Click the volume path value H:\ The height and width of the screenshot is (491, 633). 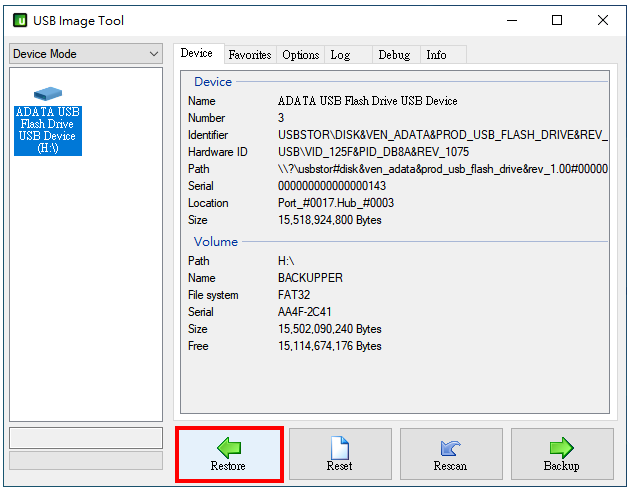(286, 261)
